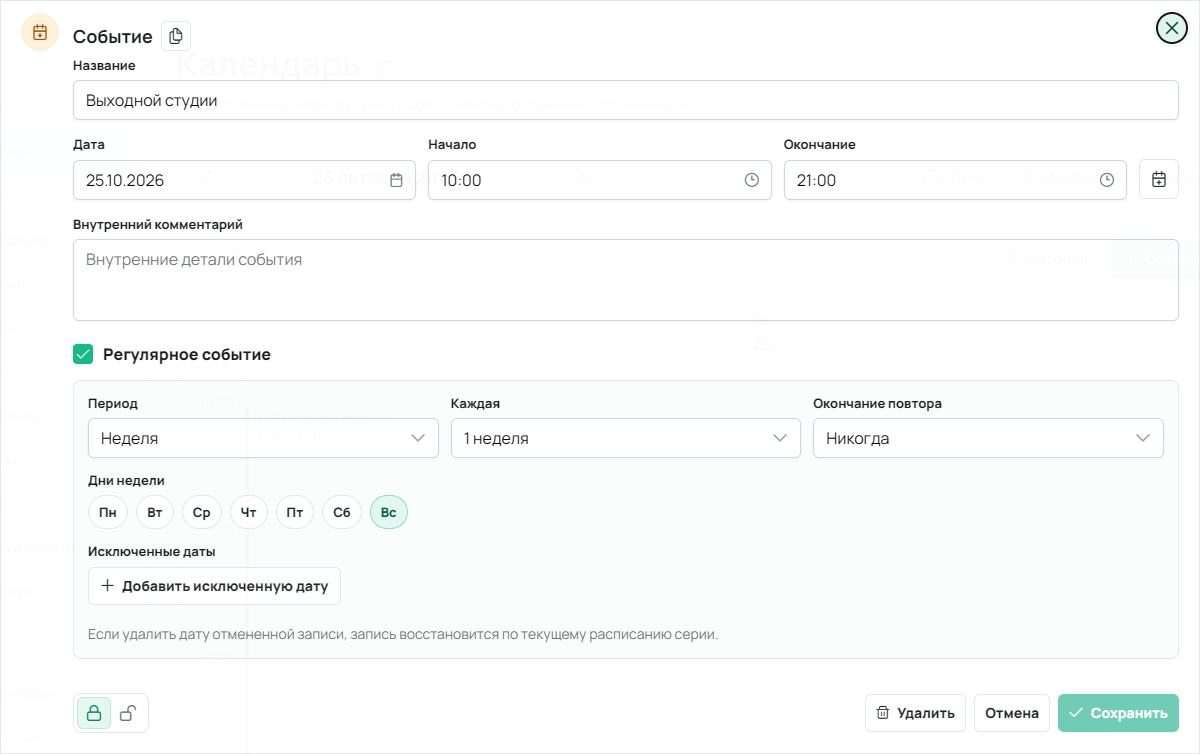Open the time picker in the Начало field
1200x754 pixels.
pos(752,180)
